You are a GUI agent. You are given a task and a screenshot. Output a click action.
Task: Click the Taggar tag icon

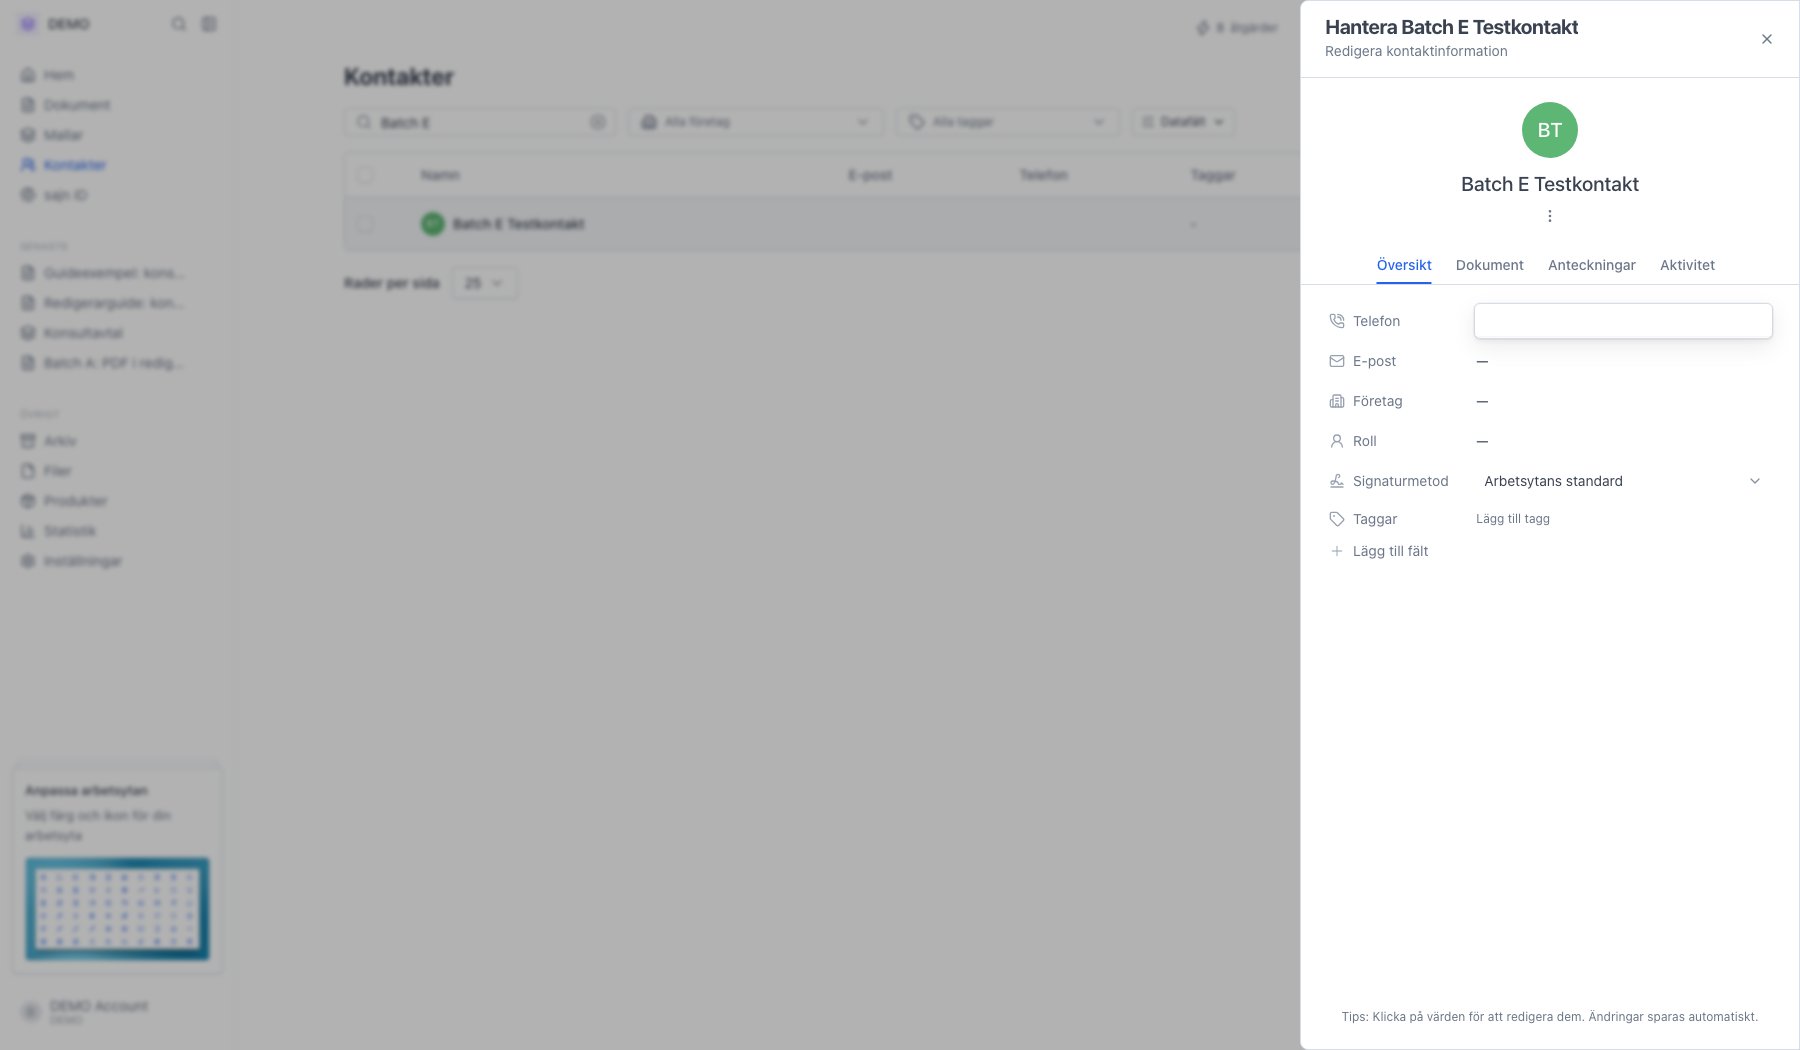(1336, 519)
